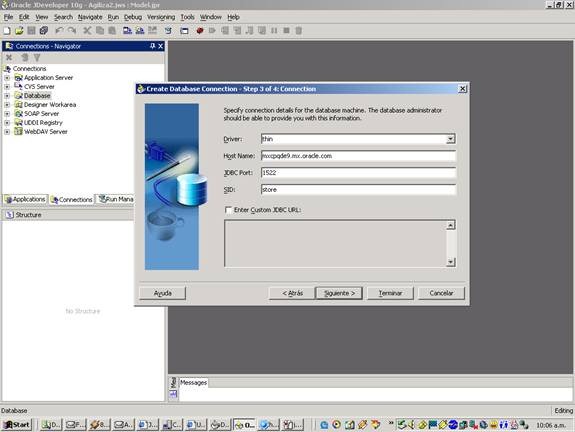The width and height of the screenshot is (575, 432).
Task: Expand the CVS Server tree node
Action: [x=7, y=87]
